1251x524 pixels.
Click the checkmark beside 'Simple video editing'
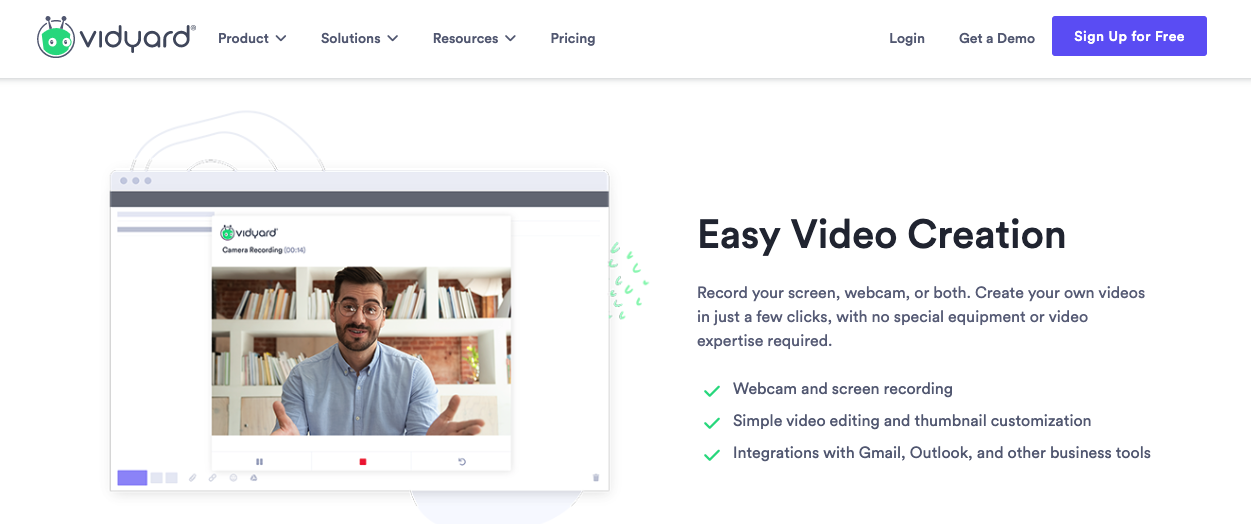[712, 422]
